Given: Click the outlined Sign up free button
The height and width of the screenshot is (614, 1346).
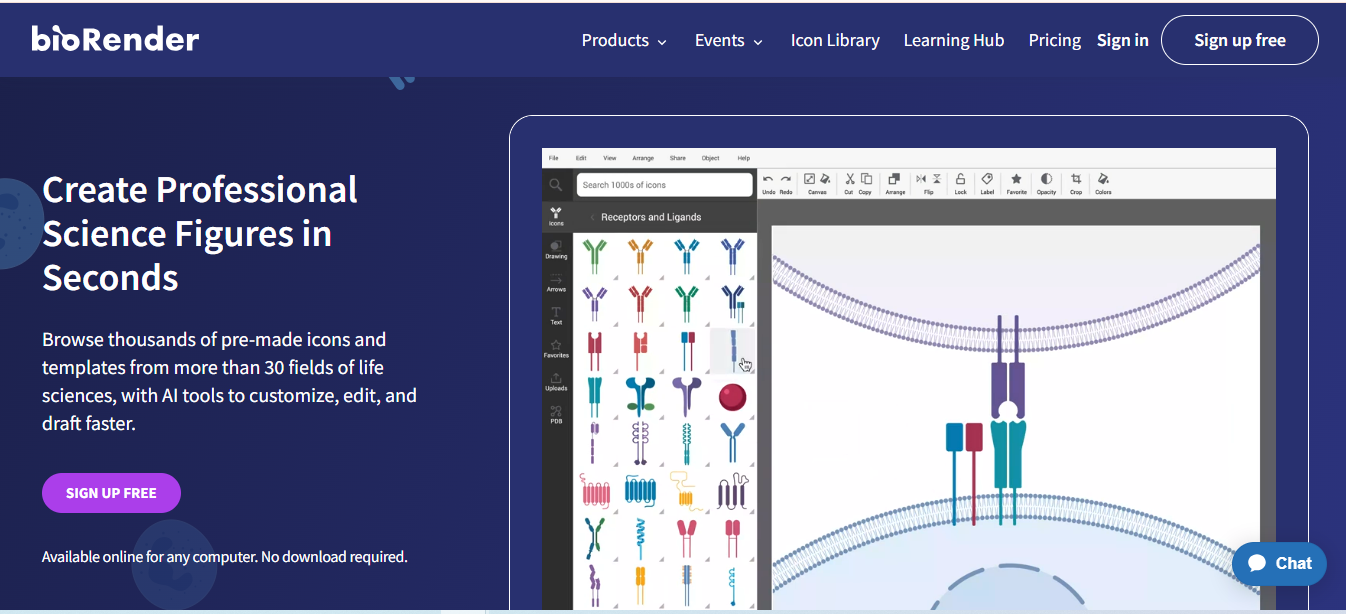Looking at the screenshot, I should 1240,40.
